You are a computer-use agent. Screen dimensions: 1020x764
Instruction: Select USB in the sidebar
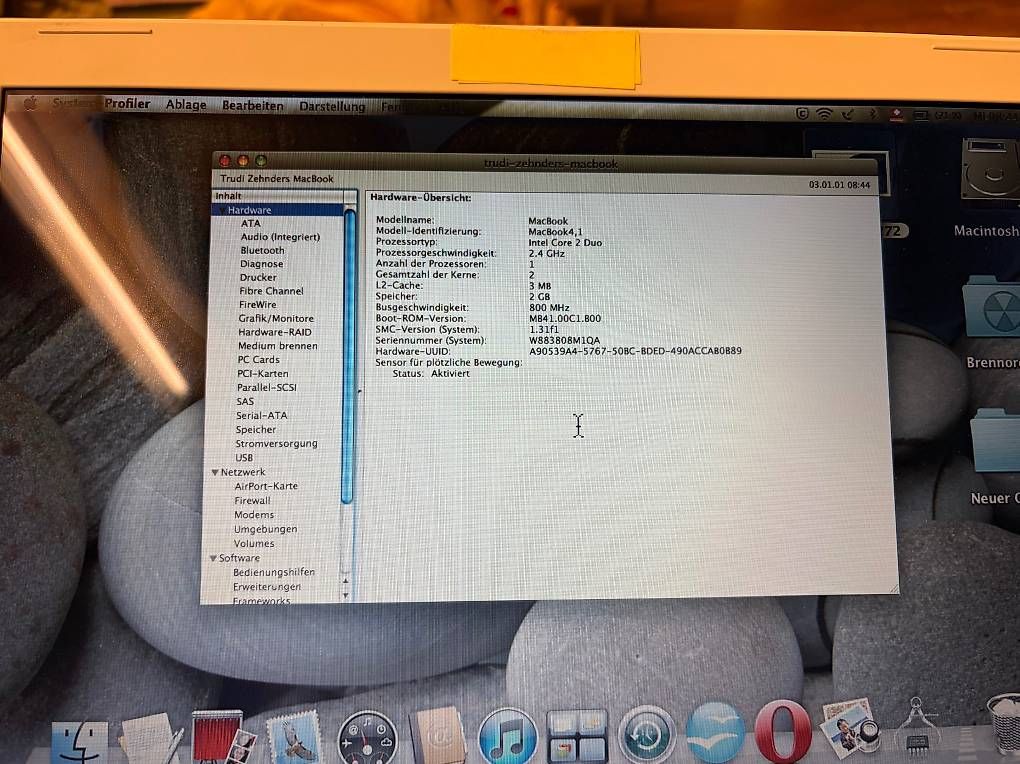pos(244,458)
